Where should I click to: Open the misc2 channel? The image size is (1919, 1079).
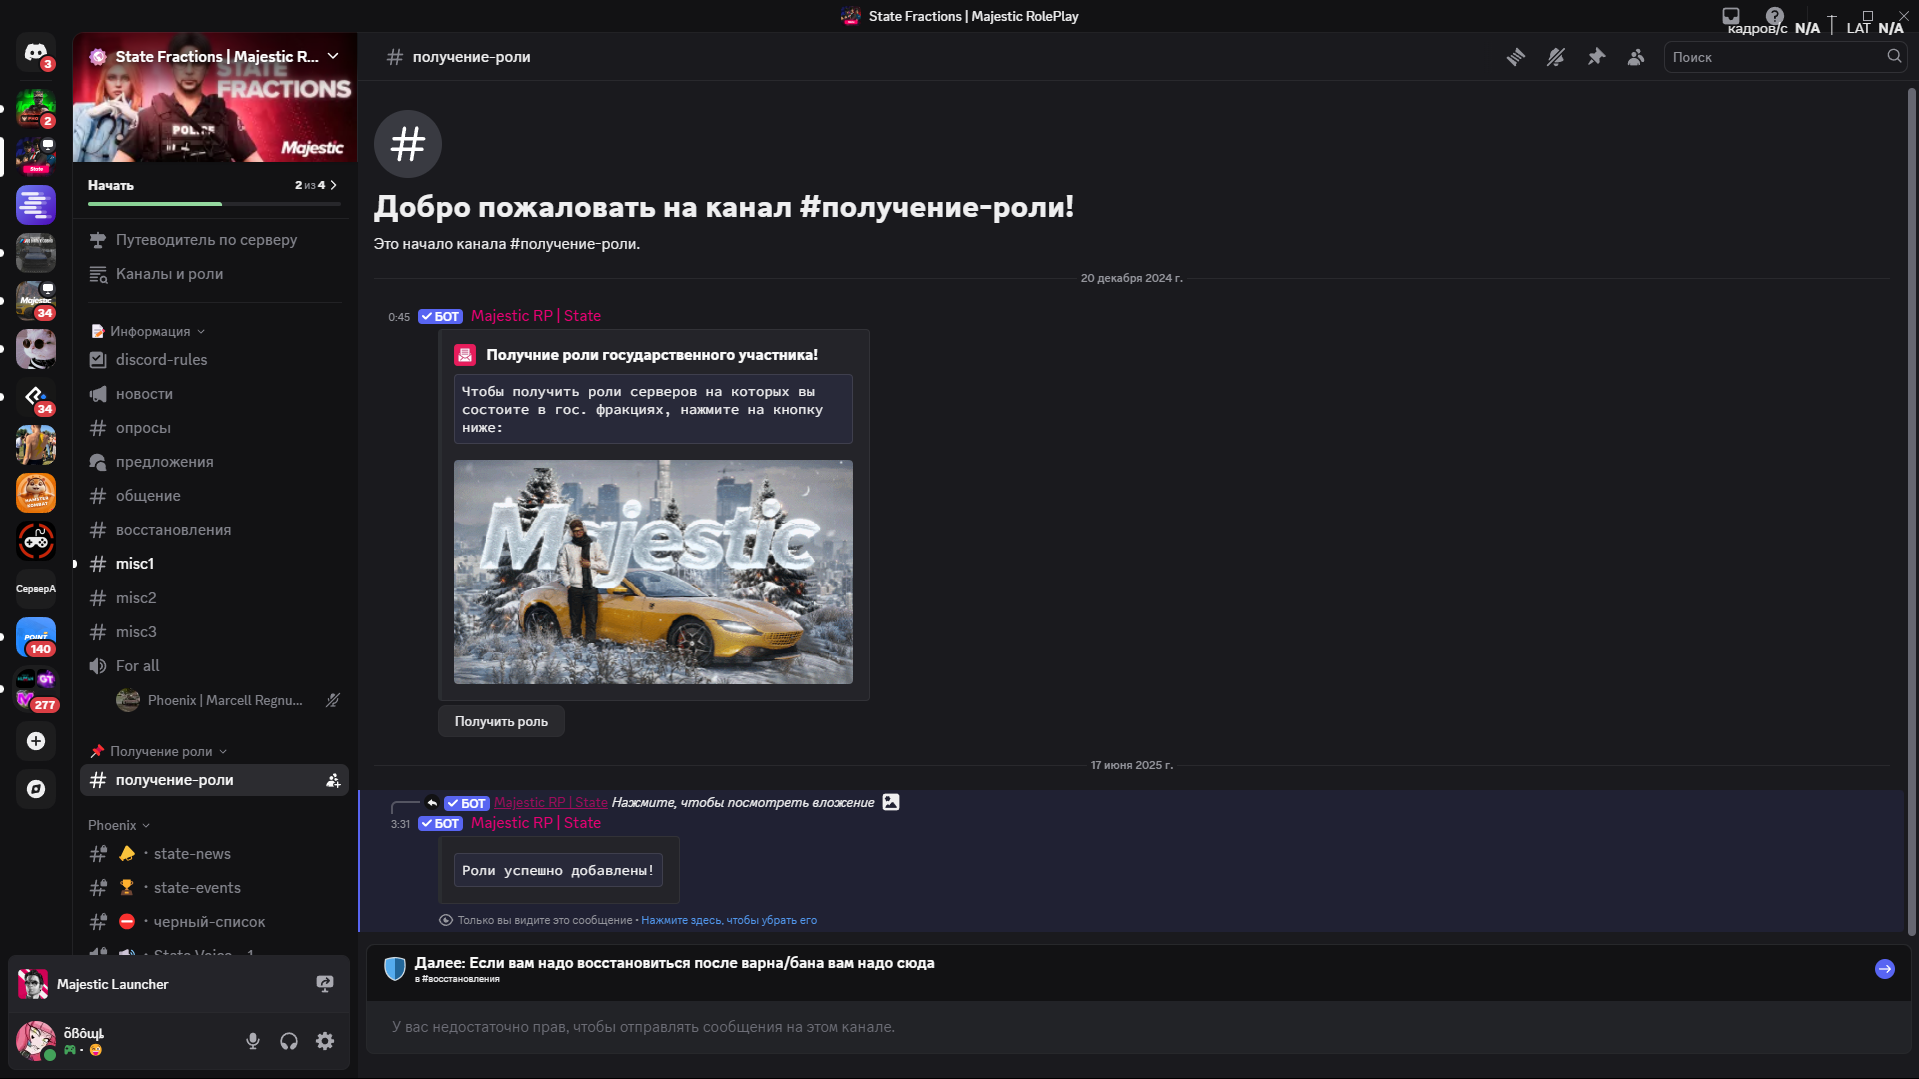pos(214,598)
